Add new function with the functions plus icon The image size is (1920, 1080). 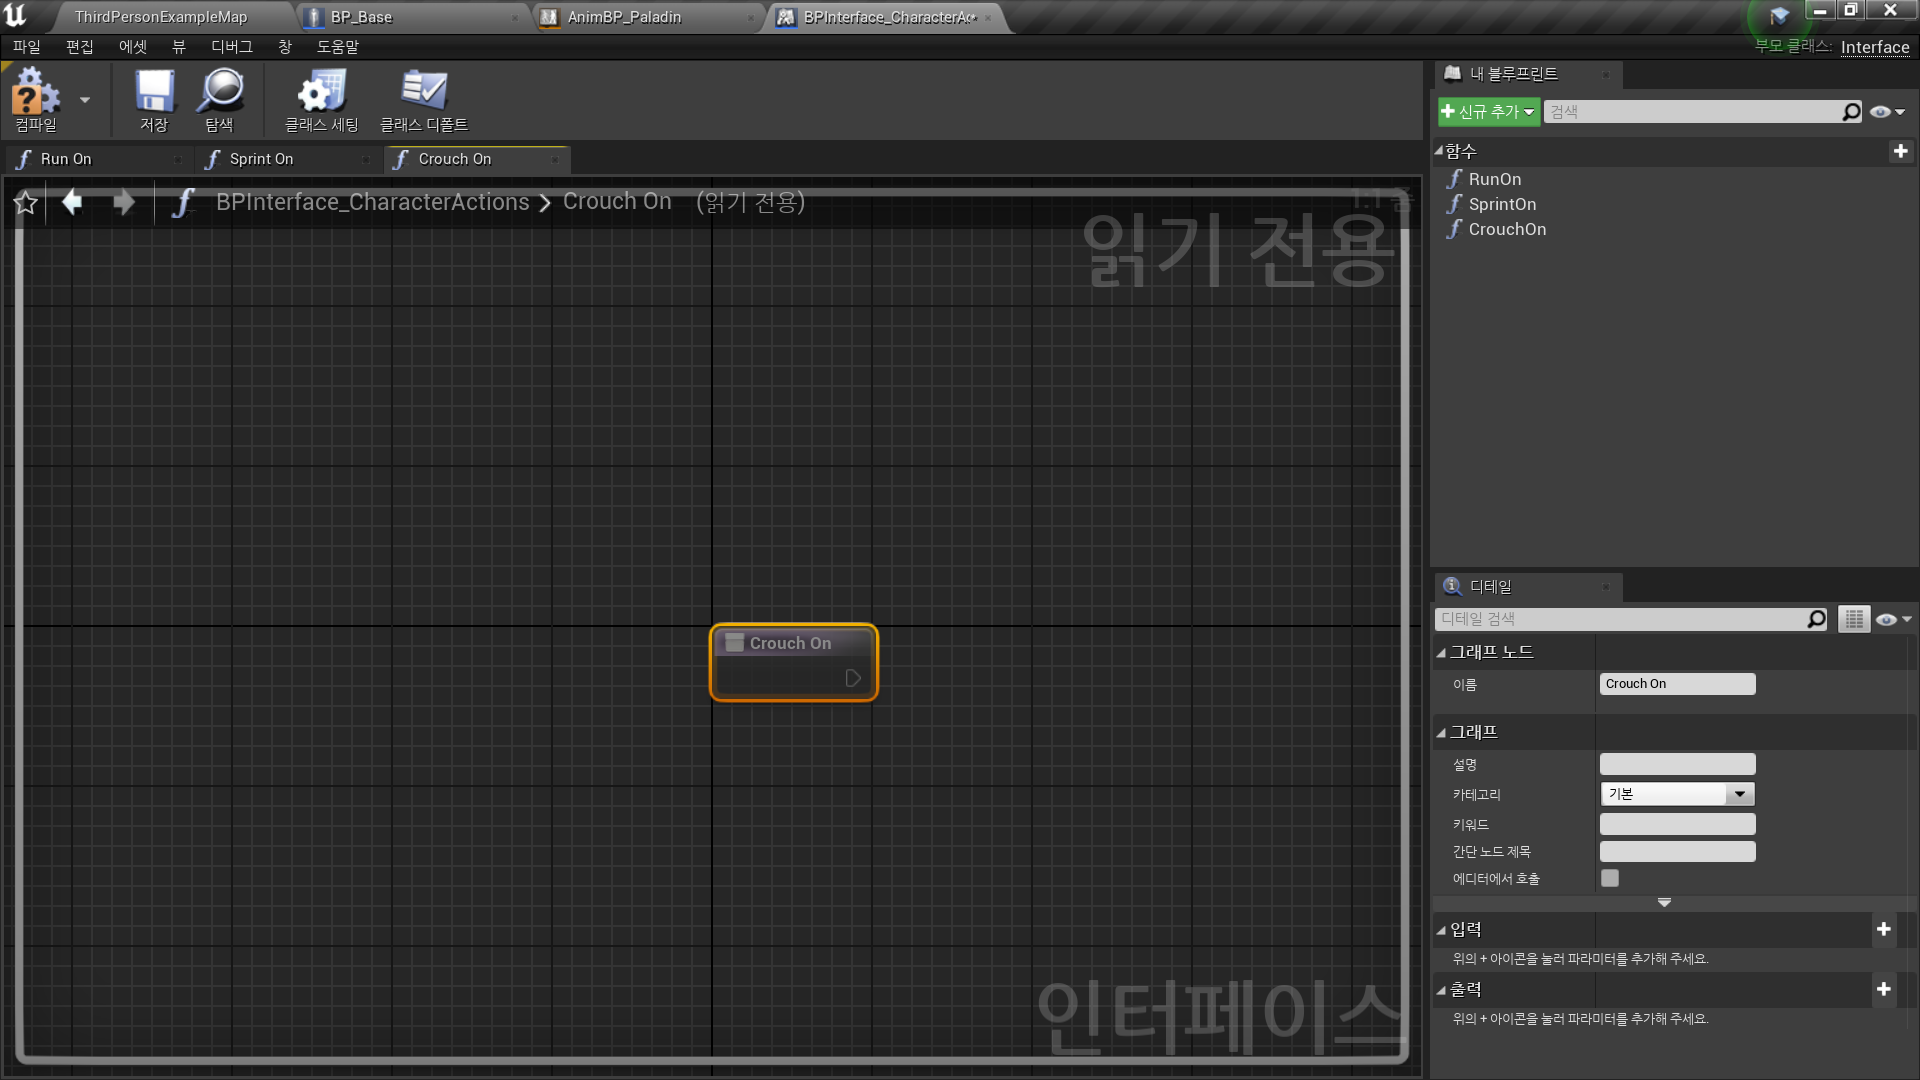point(1900,151)
